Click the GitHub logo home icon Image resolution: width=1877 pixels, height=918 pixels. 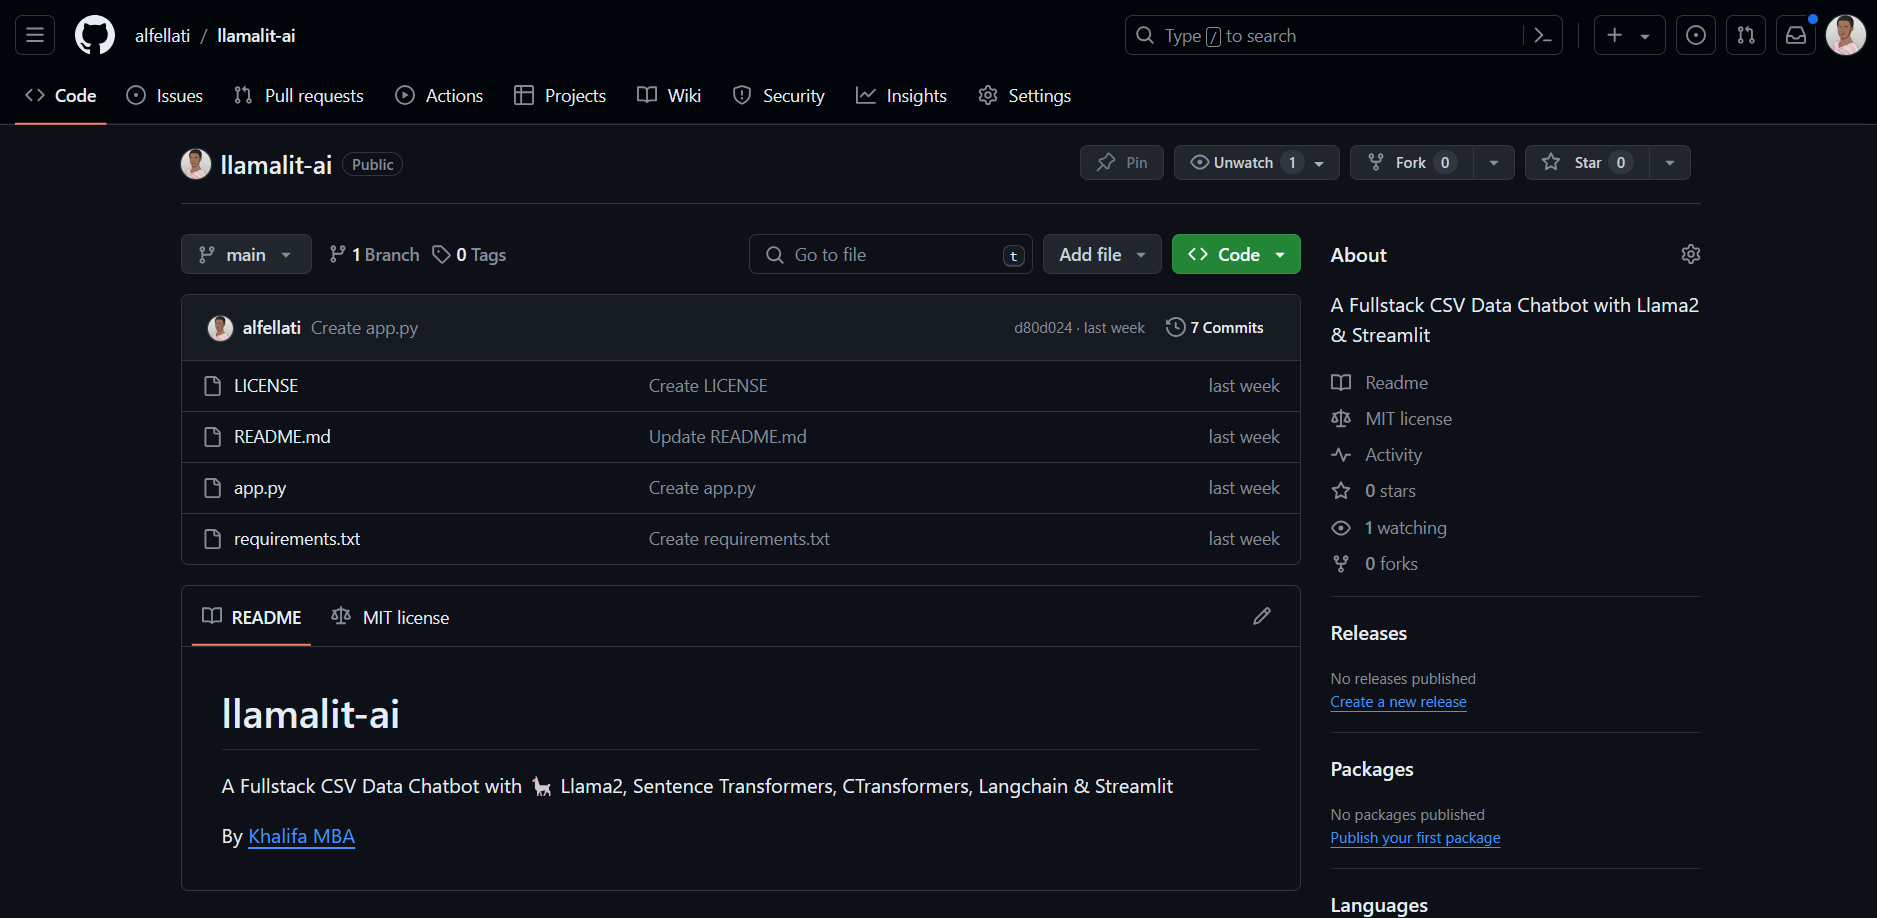95,36
